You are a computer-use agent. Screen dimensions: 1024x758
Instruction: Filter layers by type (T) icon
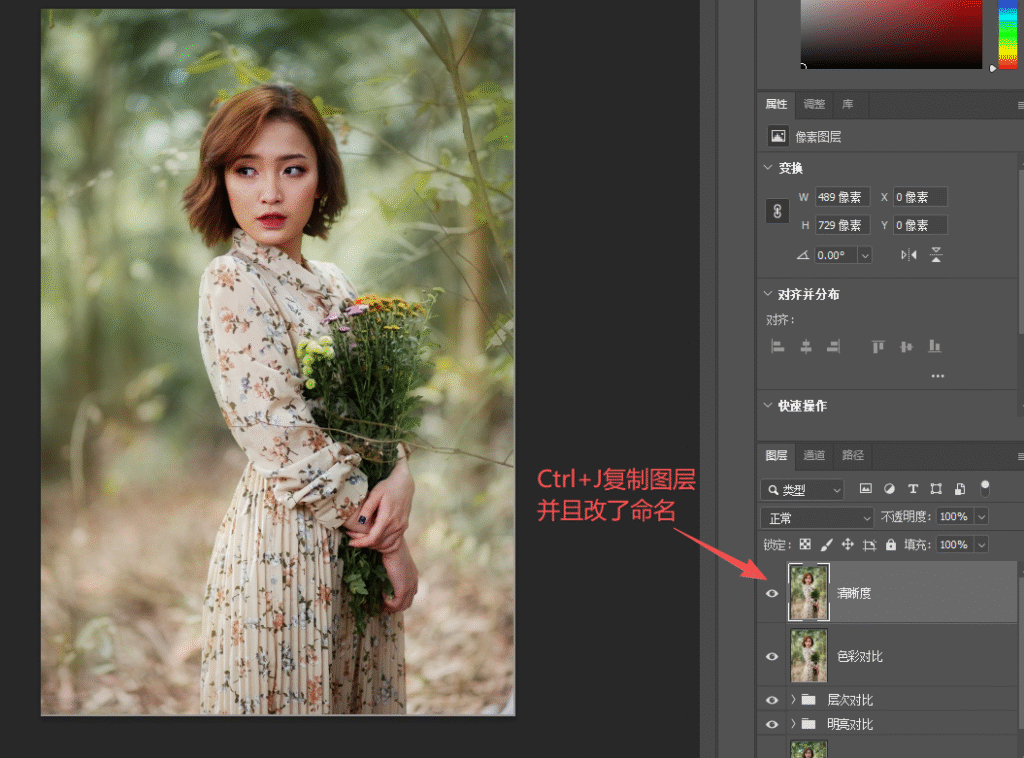(913, 488)
